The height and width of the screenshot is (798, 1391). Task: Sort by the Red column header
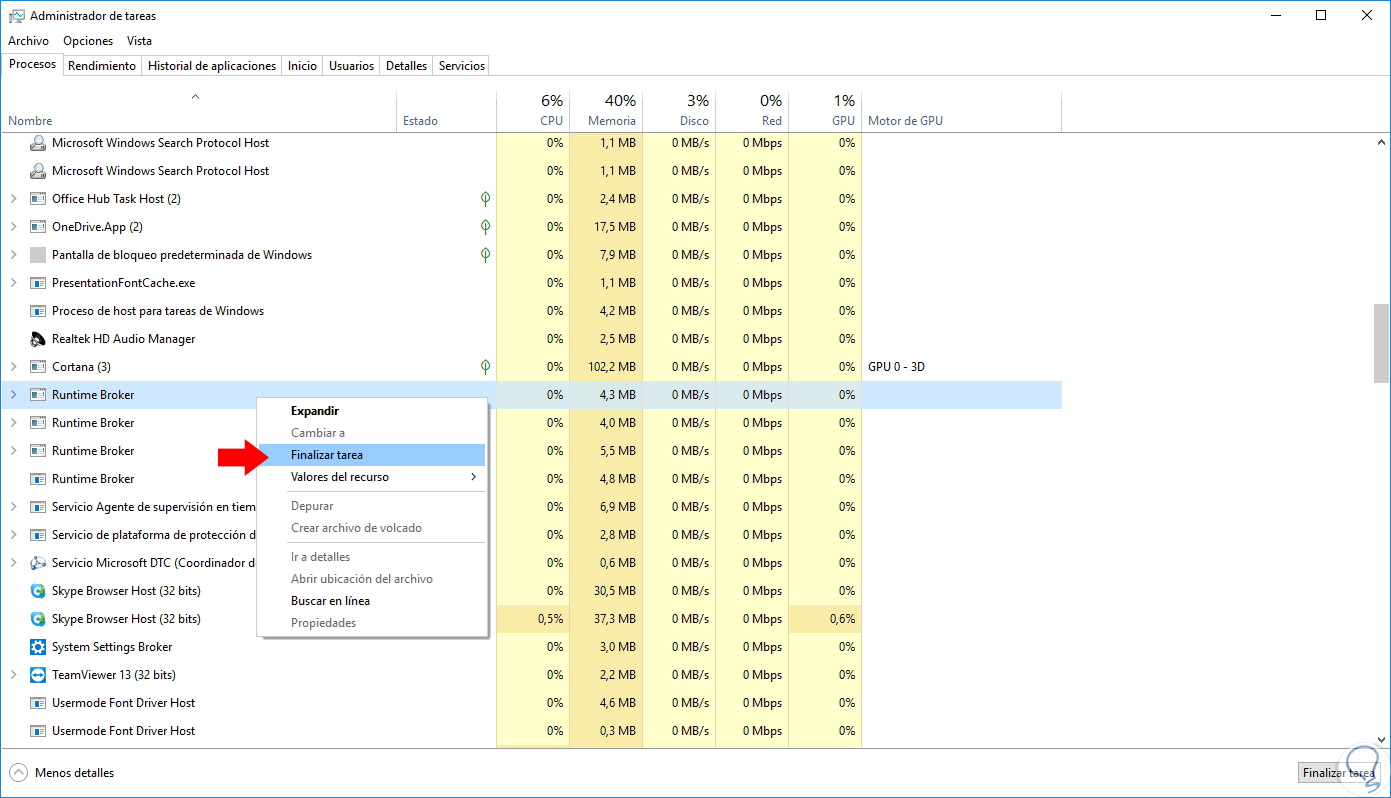coord(752,111)
